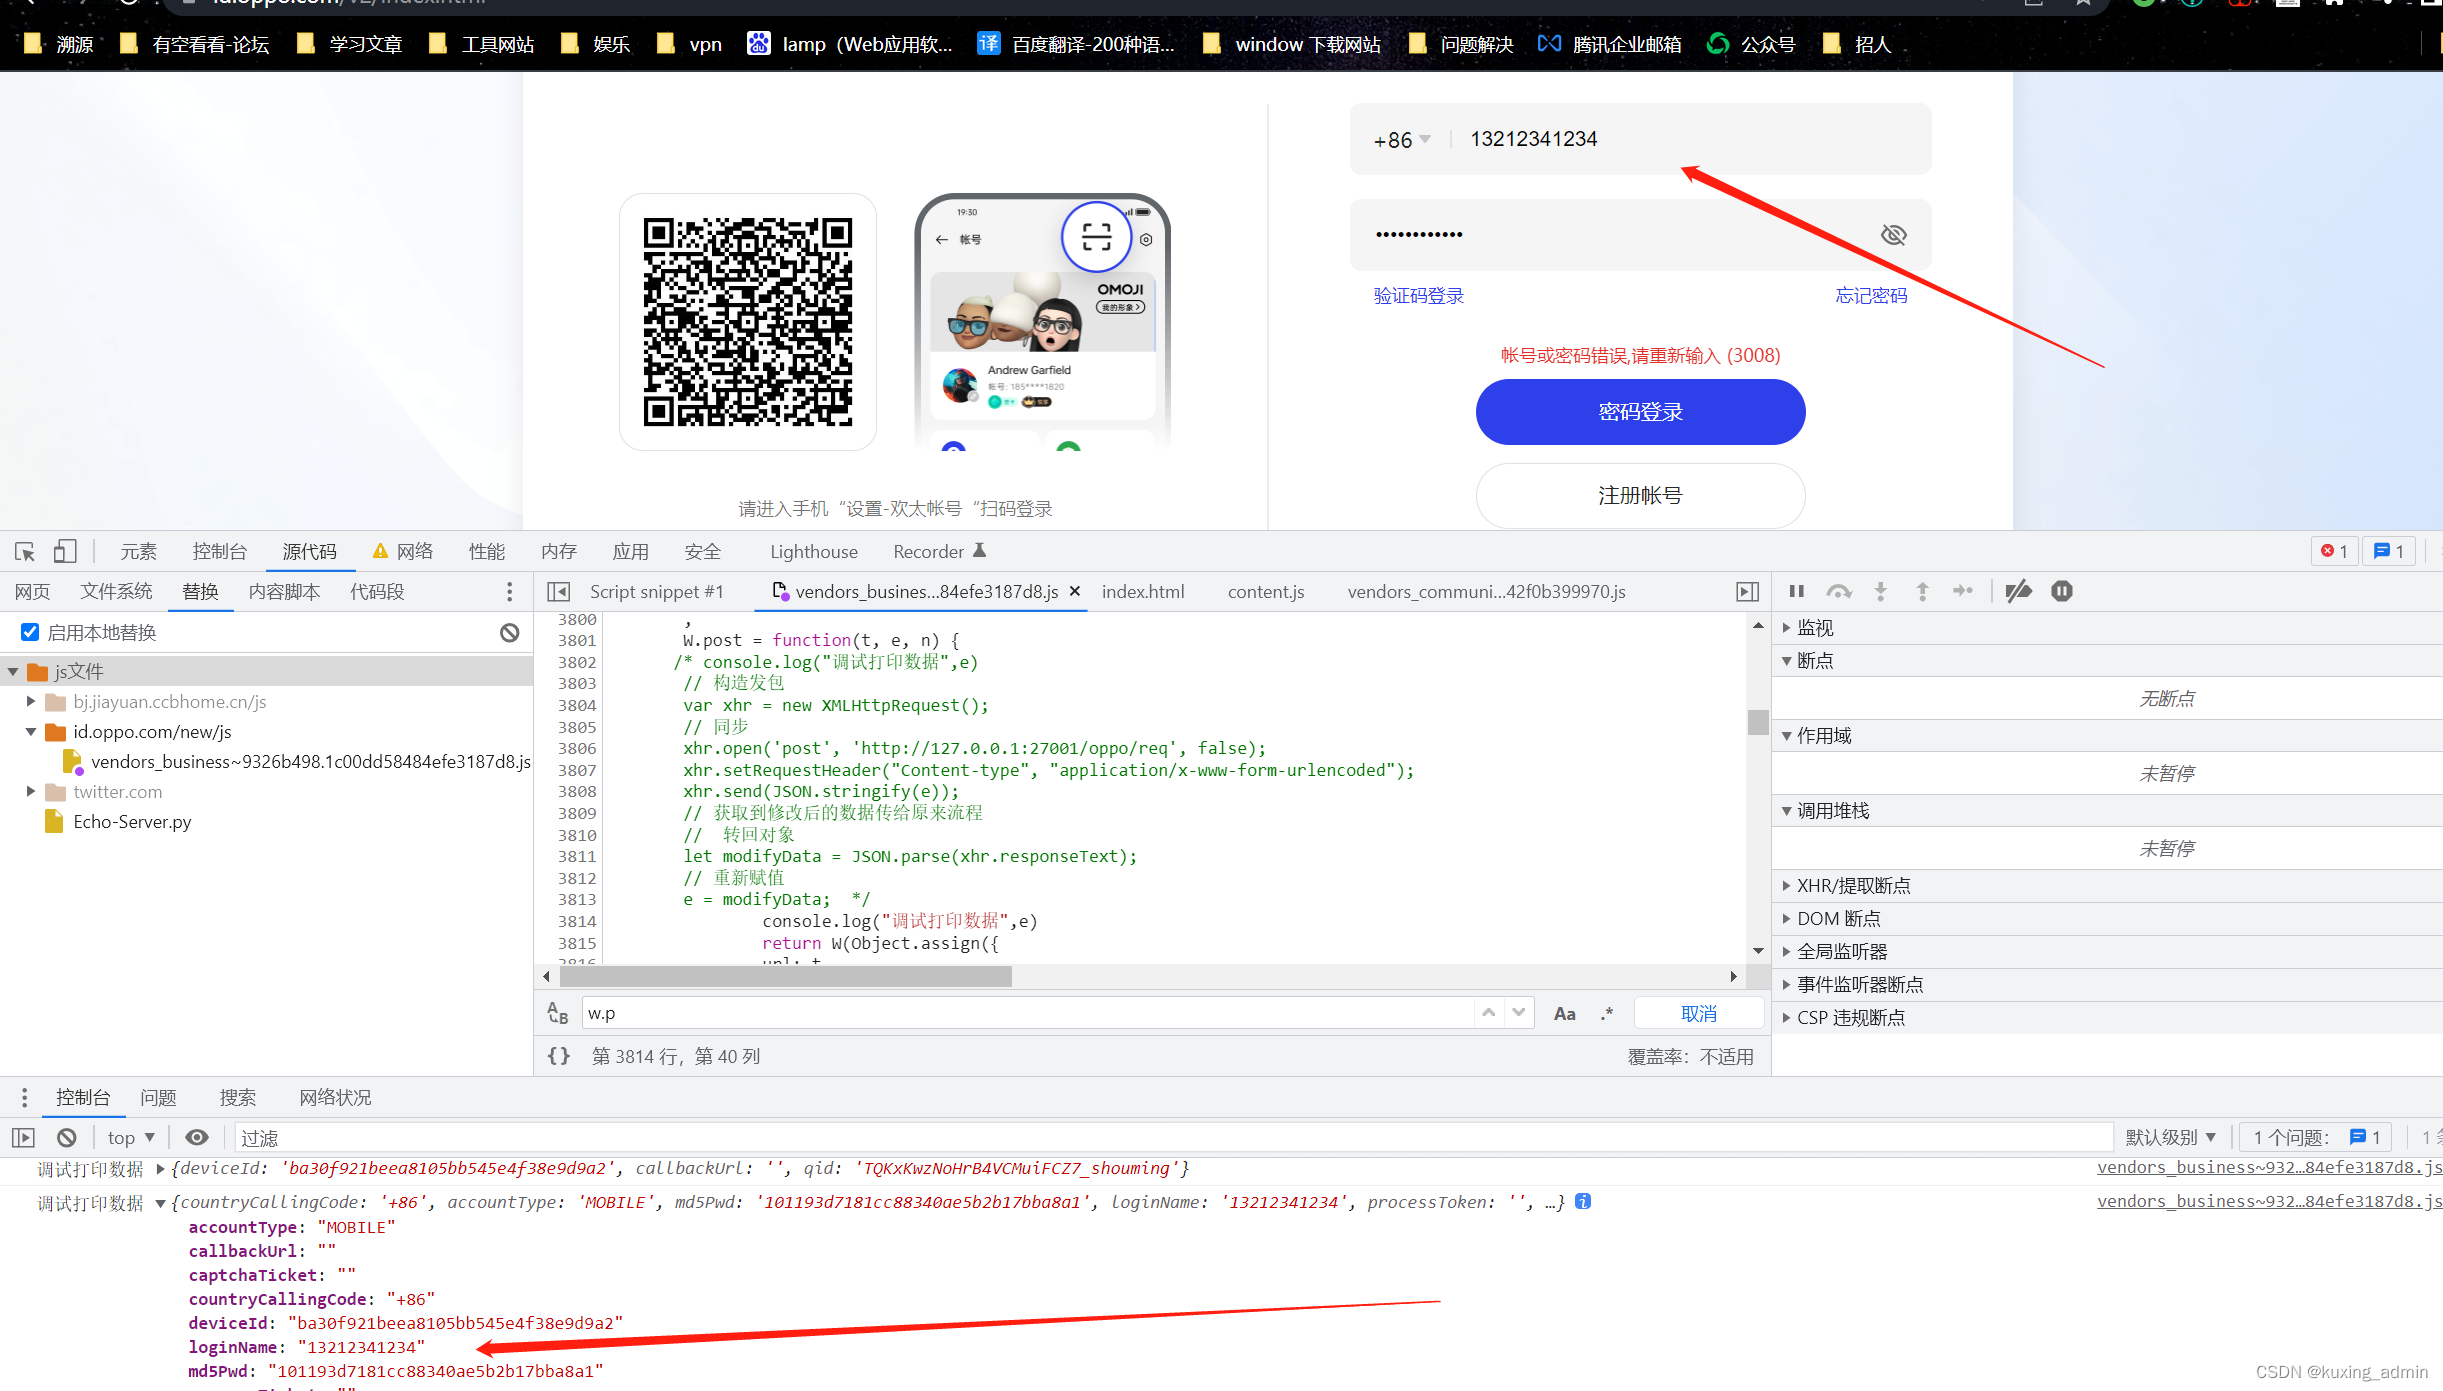Clear the console output
Image resolution: width=2443 pixels, height=1391 pixels.
[67, 1138]
